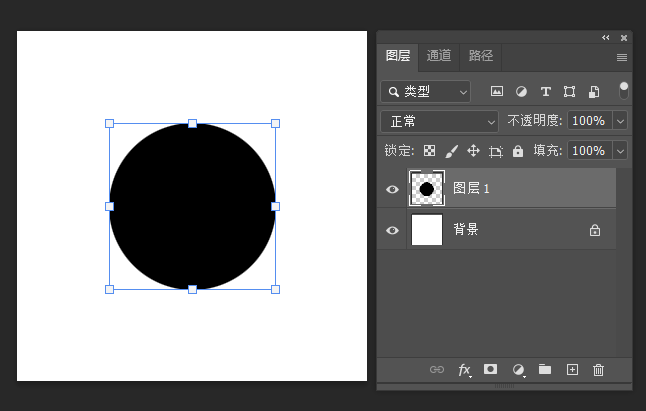Add a layer mask icon

click(491, 369)
